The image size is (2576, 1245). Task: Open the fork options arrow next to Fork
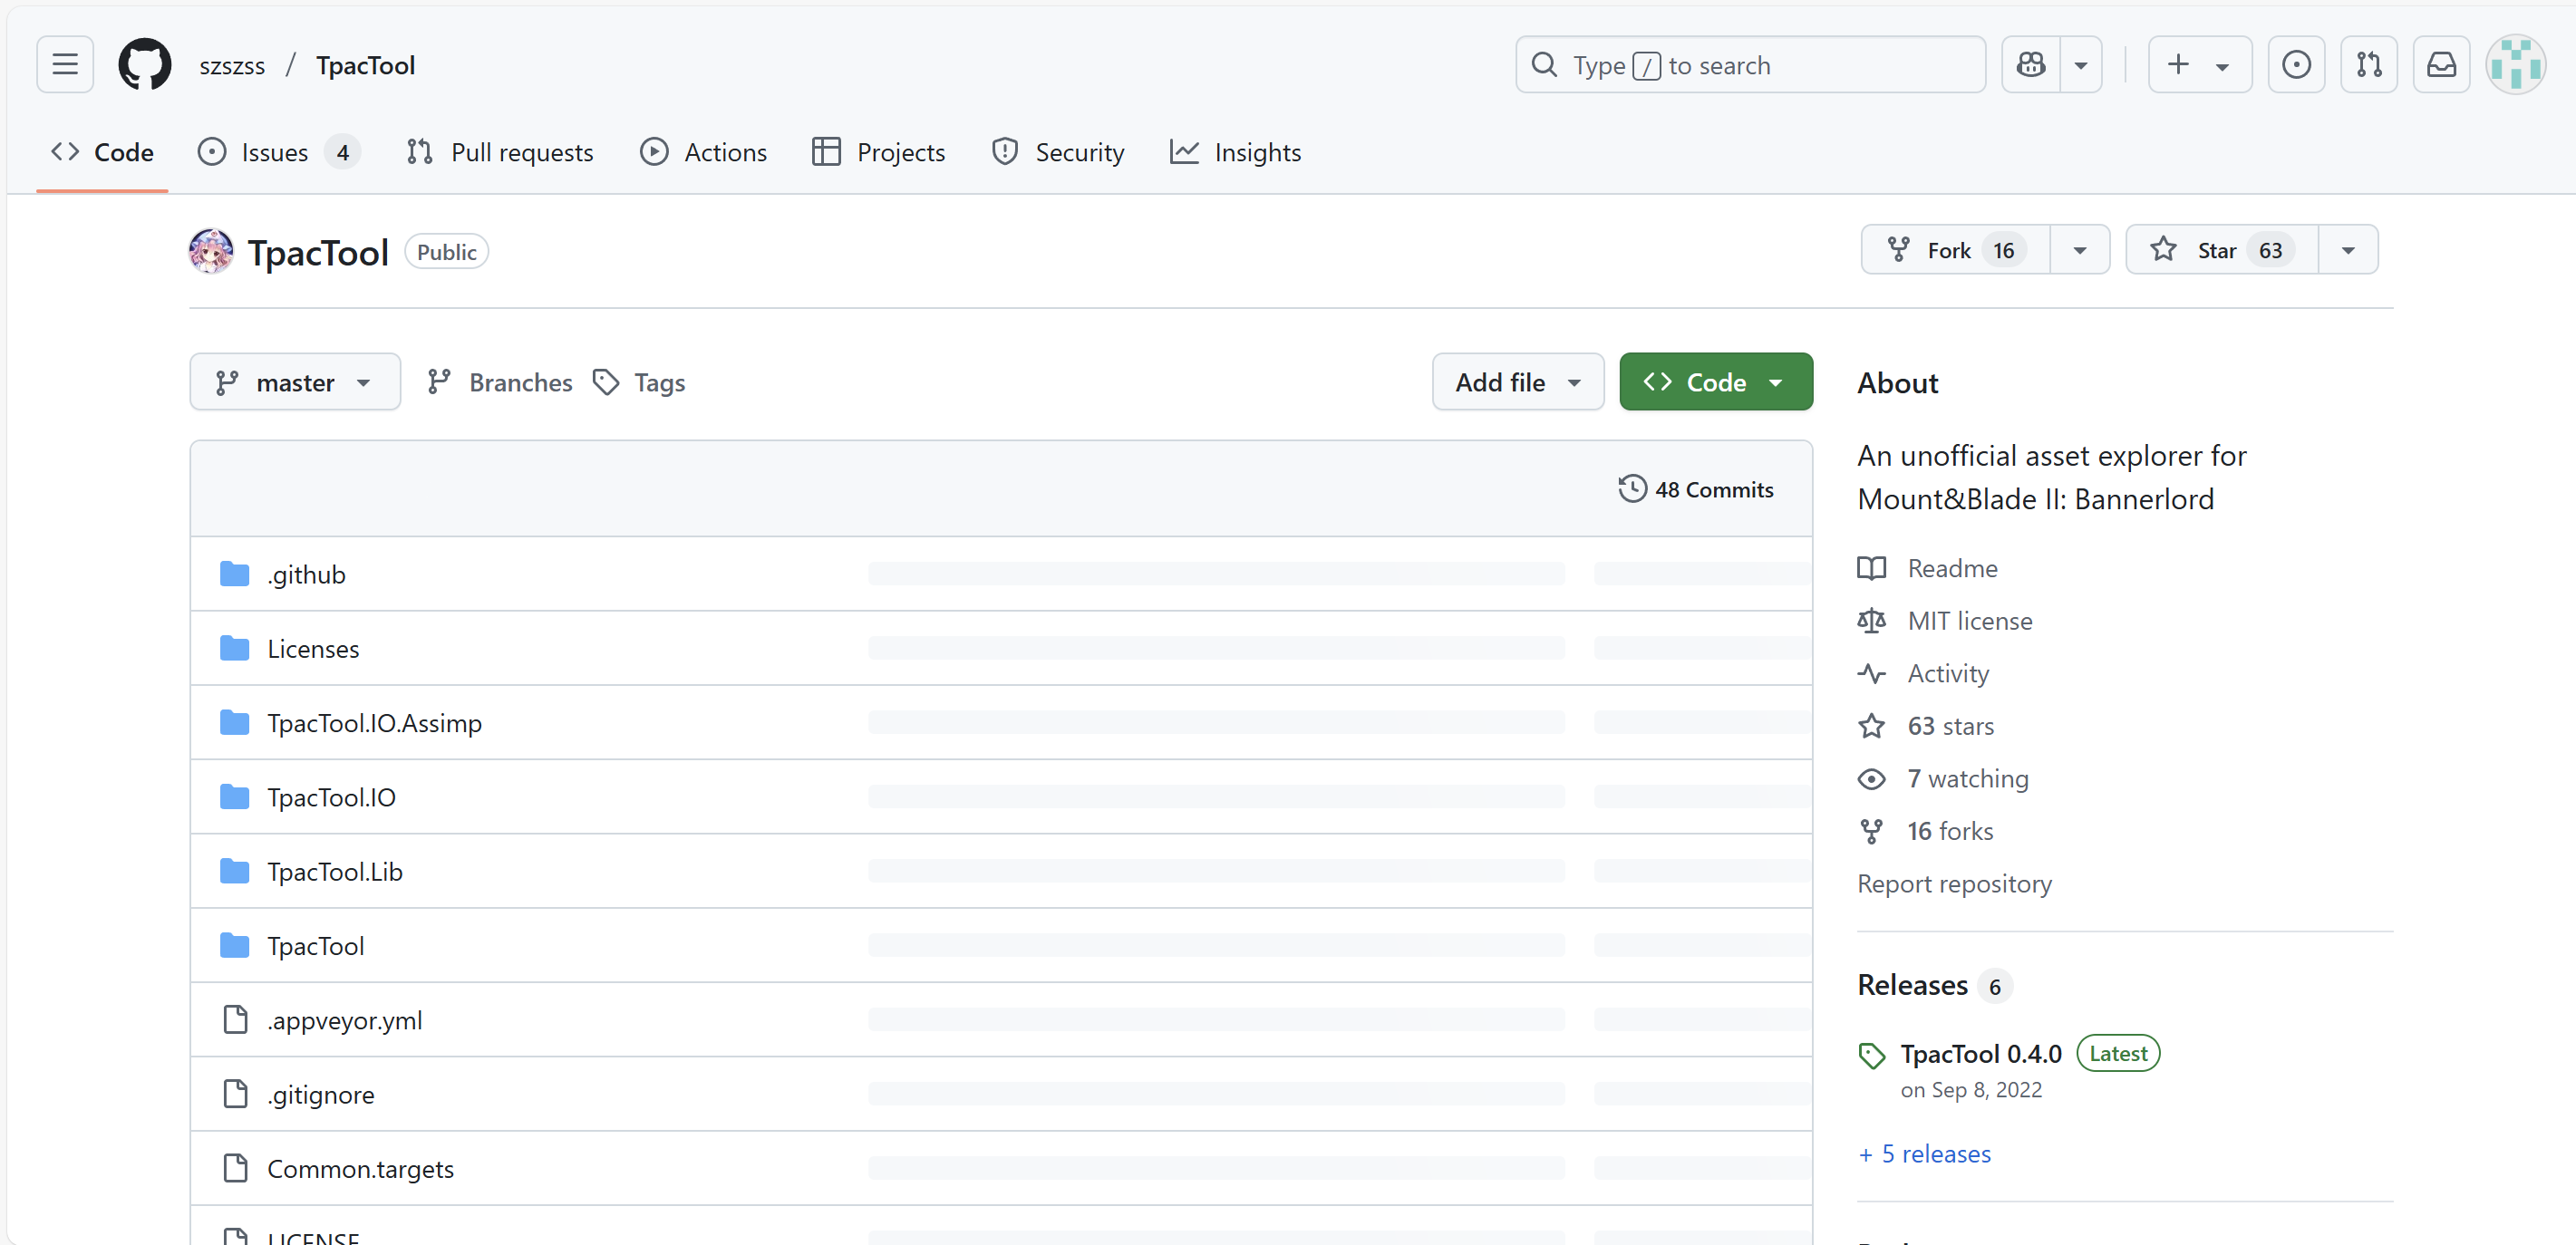(x=2080, y=250)
